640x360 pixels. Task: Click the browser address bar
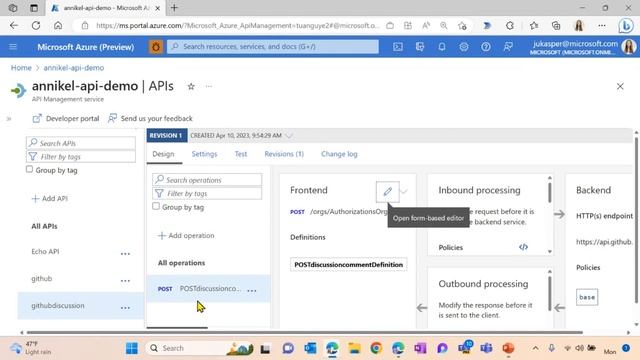[x=238, y=25]
